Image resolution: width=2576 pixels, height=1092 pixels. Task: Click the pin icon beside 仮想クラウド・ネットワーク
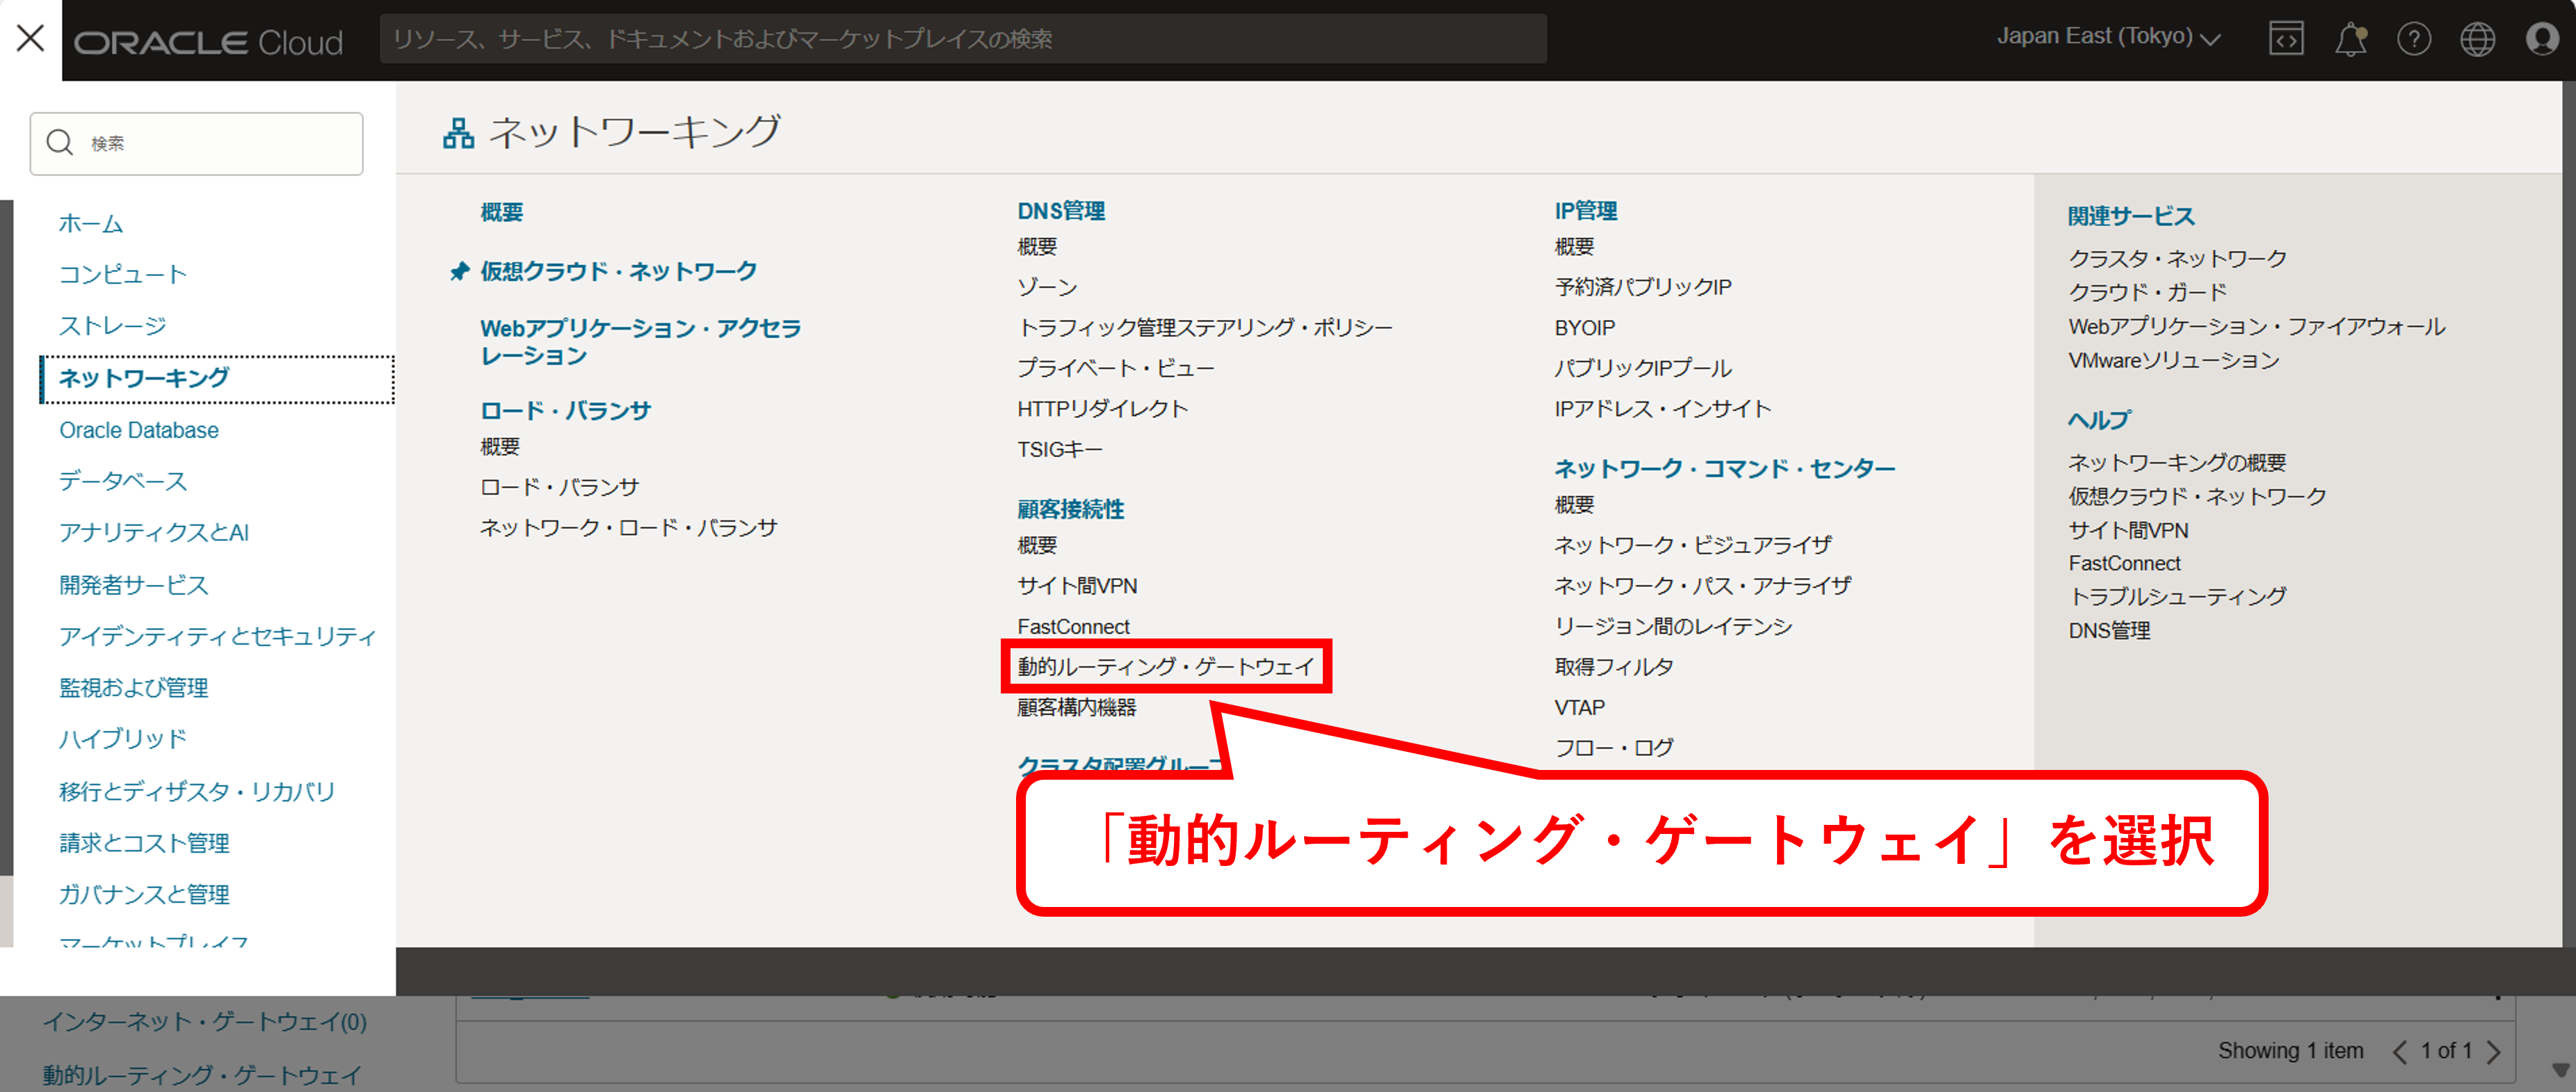coord(459,272)
